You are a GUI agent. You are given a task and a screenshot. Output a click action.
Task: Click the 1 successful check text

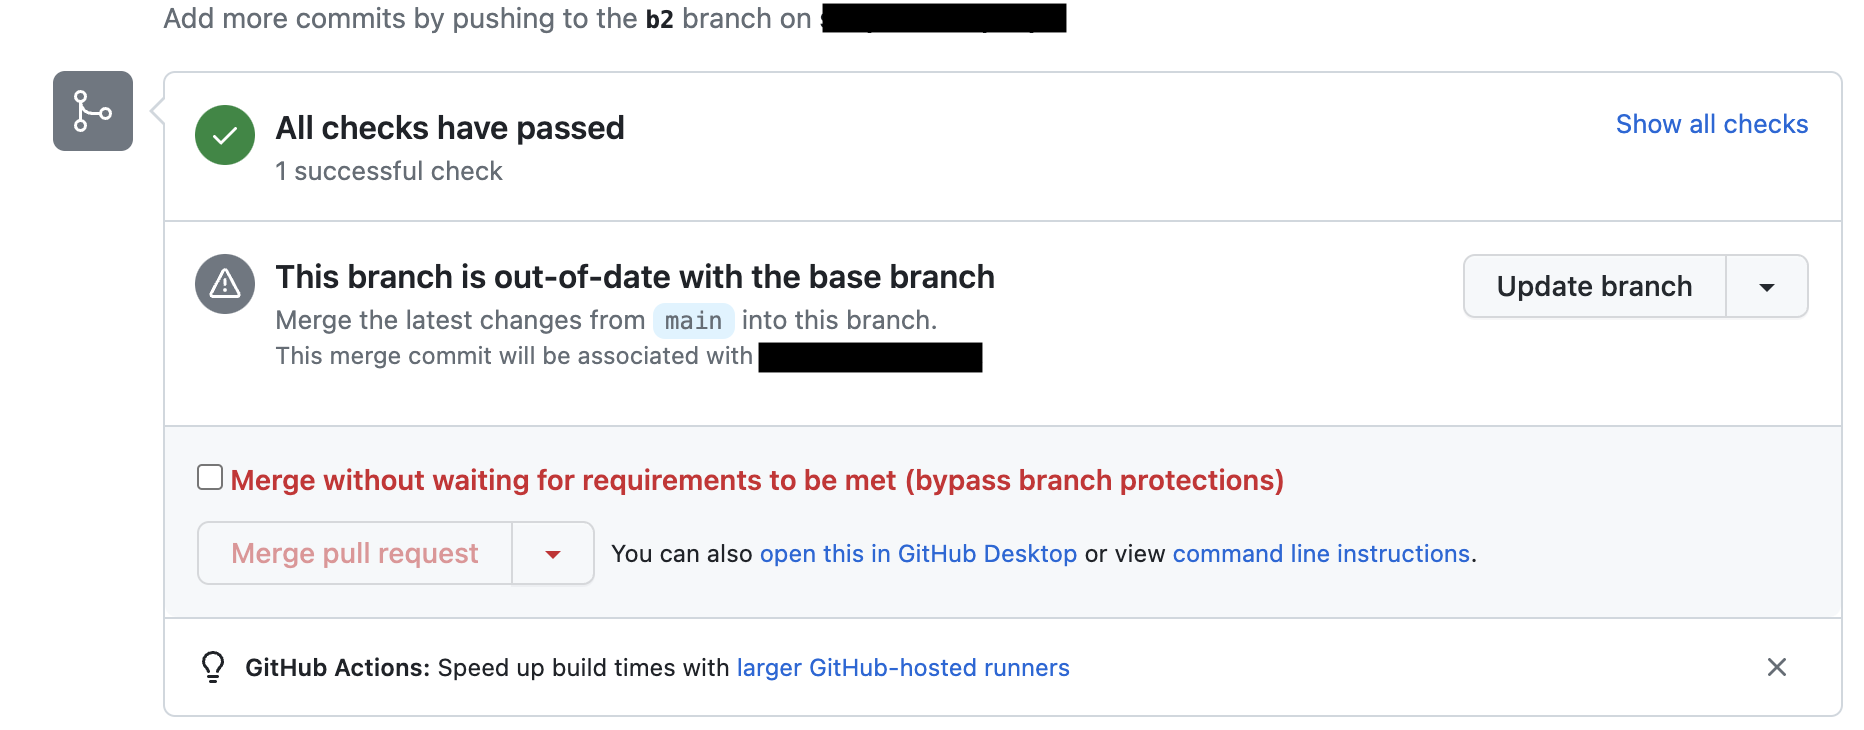click(389, 170)
